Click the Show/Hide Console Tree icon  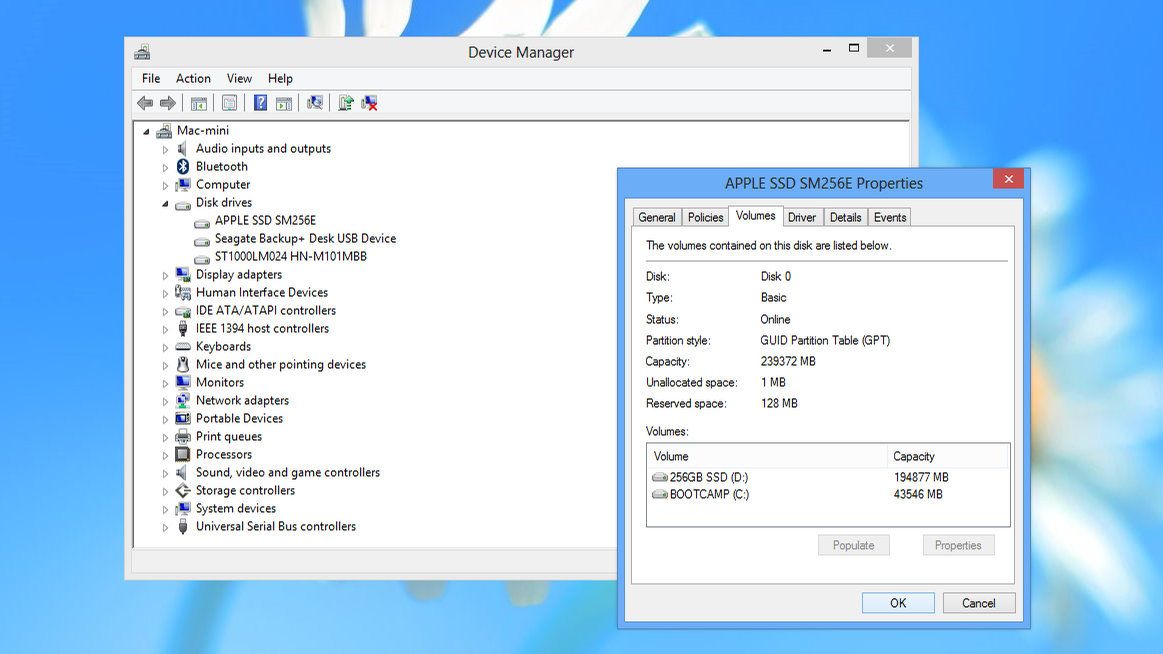tap(197, 103)
